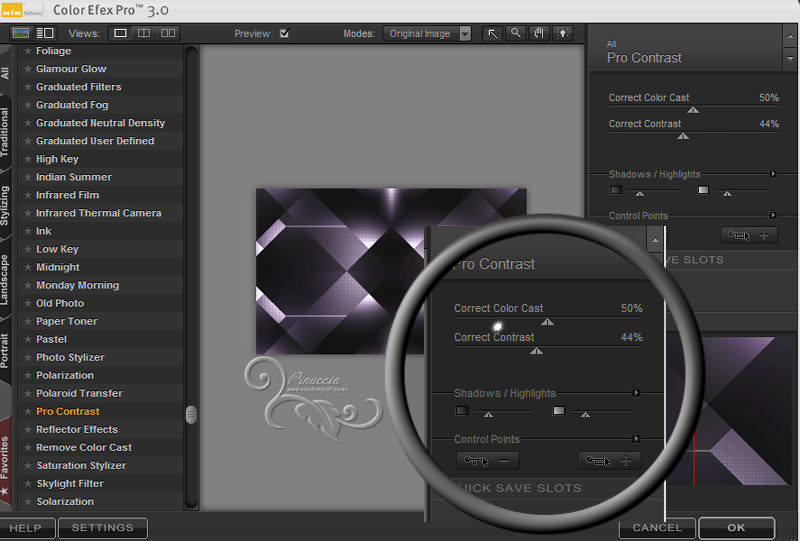Open the Original Image mode combo box
The image size is (800, 541).
coord(427,34)
